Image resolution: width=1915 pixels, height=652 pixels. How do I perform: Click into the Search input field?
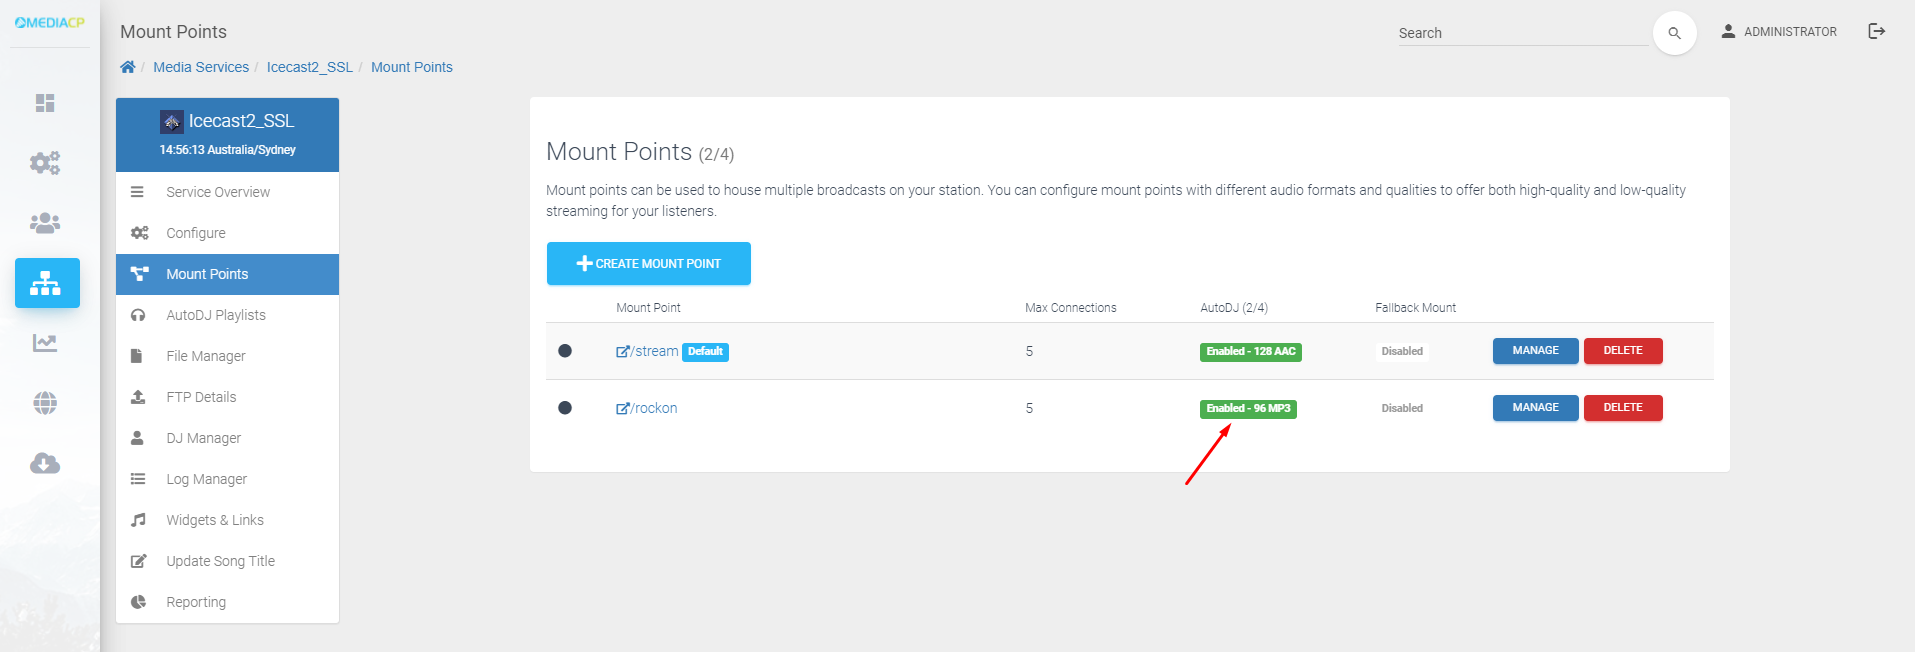click(x=1522, y=33)
